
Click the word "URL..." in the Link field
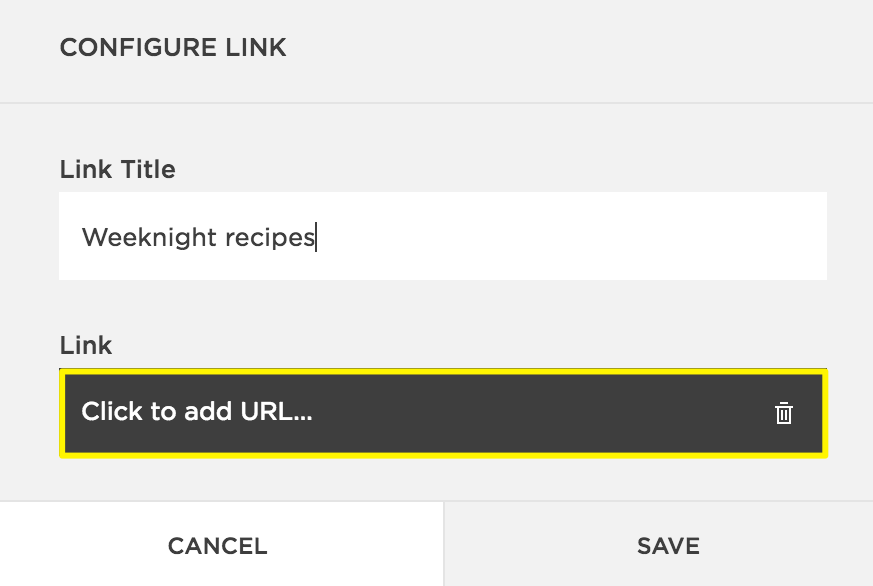(x=275, y=412)
